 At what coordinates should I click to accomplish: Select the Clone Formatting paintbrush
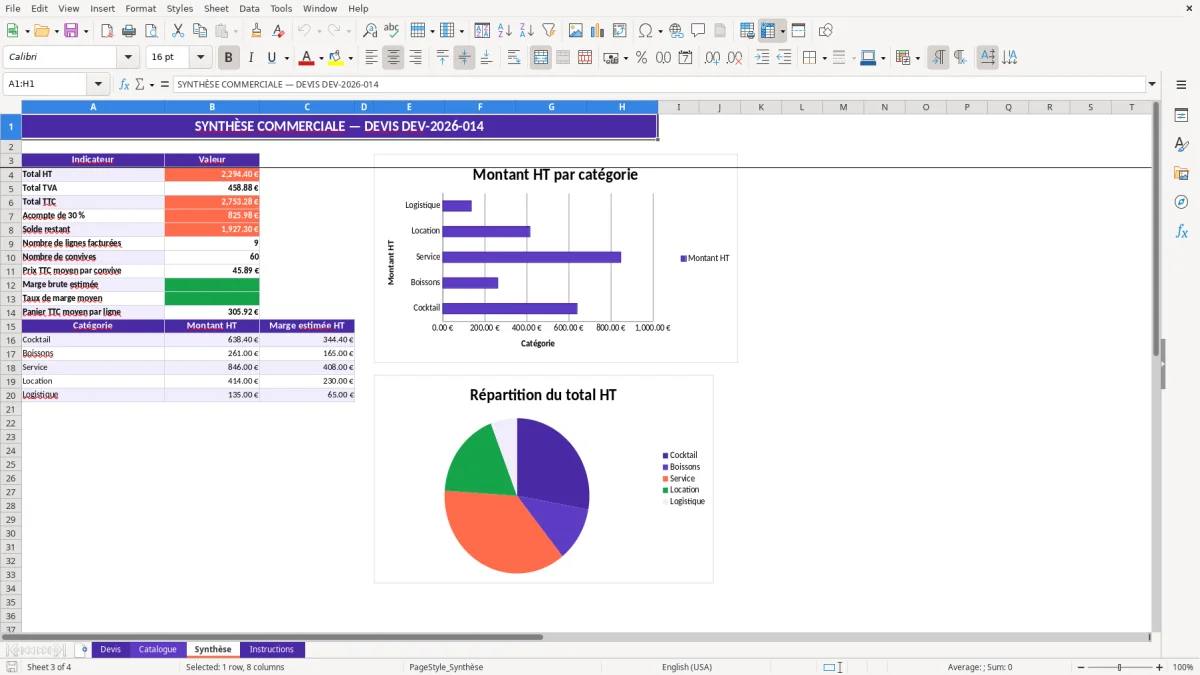(x=256, y=31)
